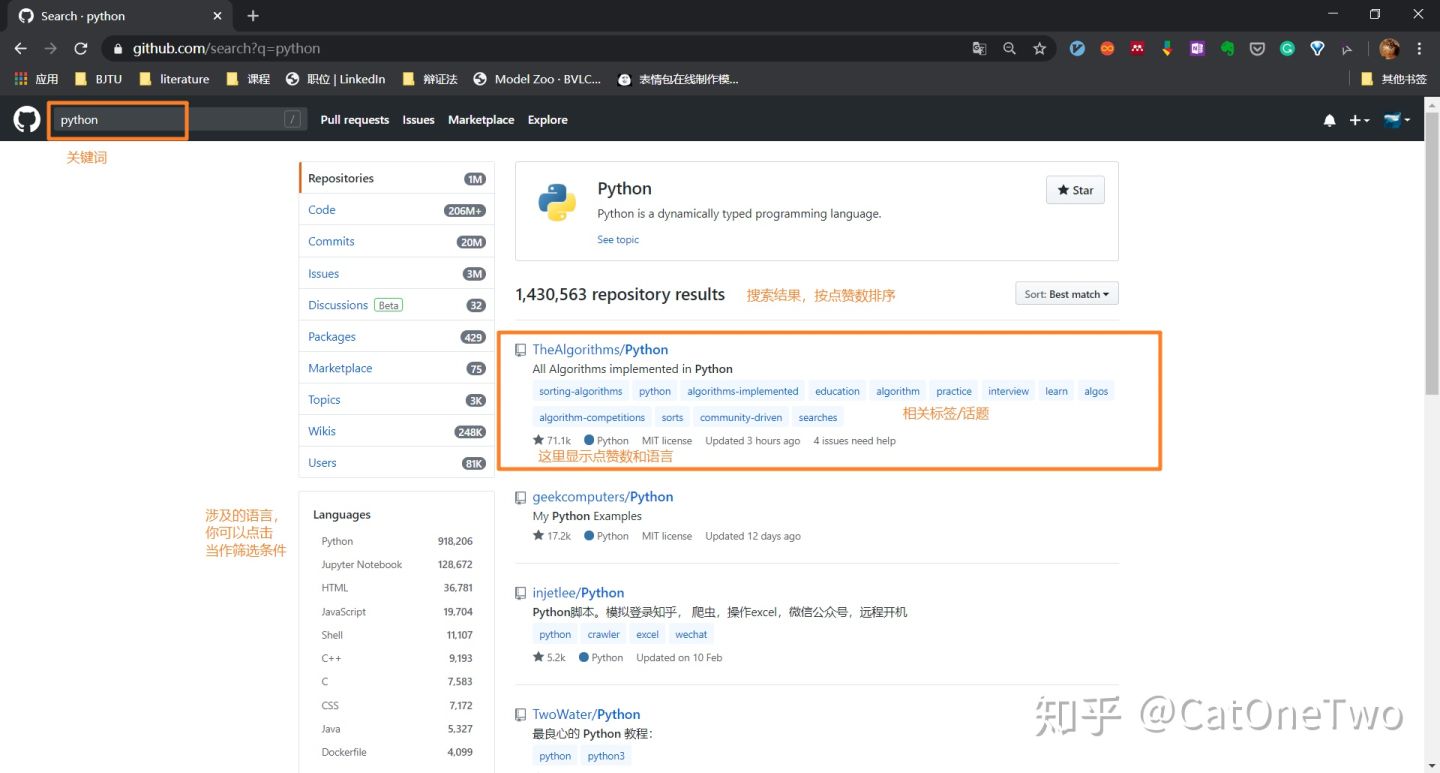Open a new browser tab with plus
Image resolution: width=1440 pixels, height=773 pixels.
(253, 16)
